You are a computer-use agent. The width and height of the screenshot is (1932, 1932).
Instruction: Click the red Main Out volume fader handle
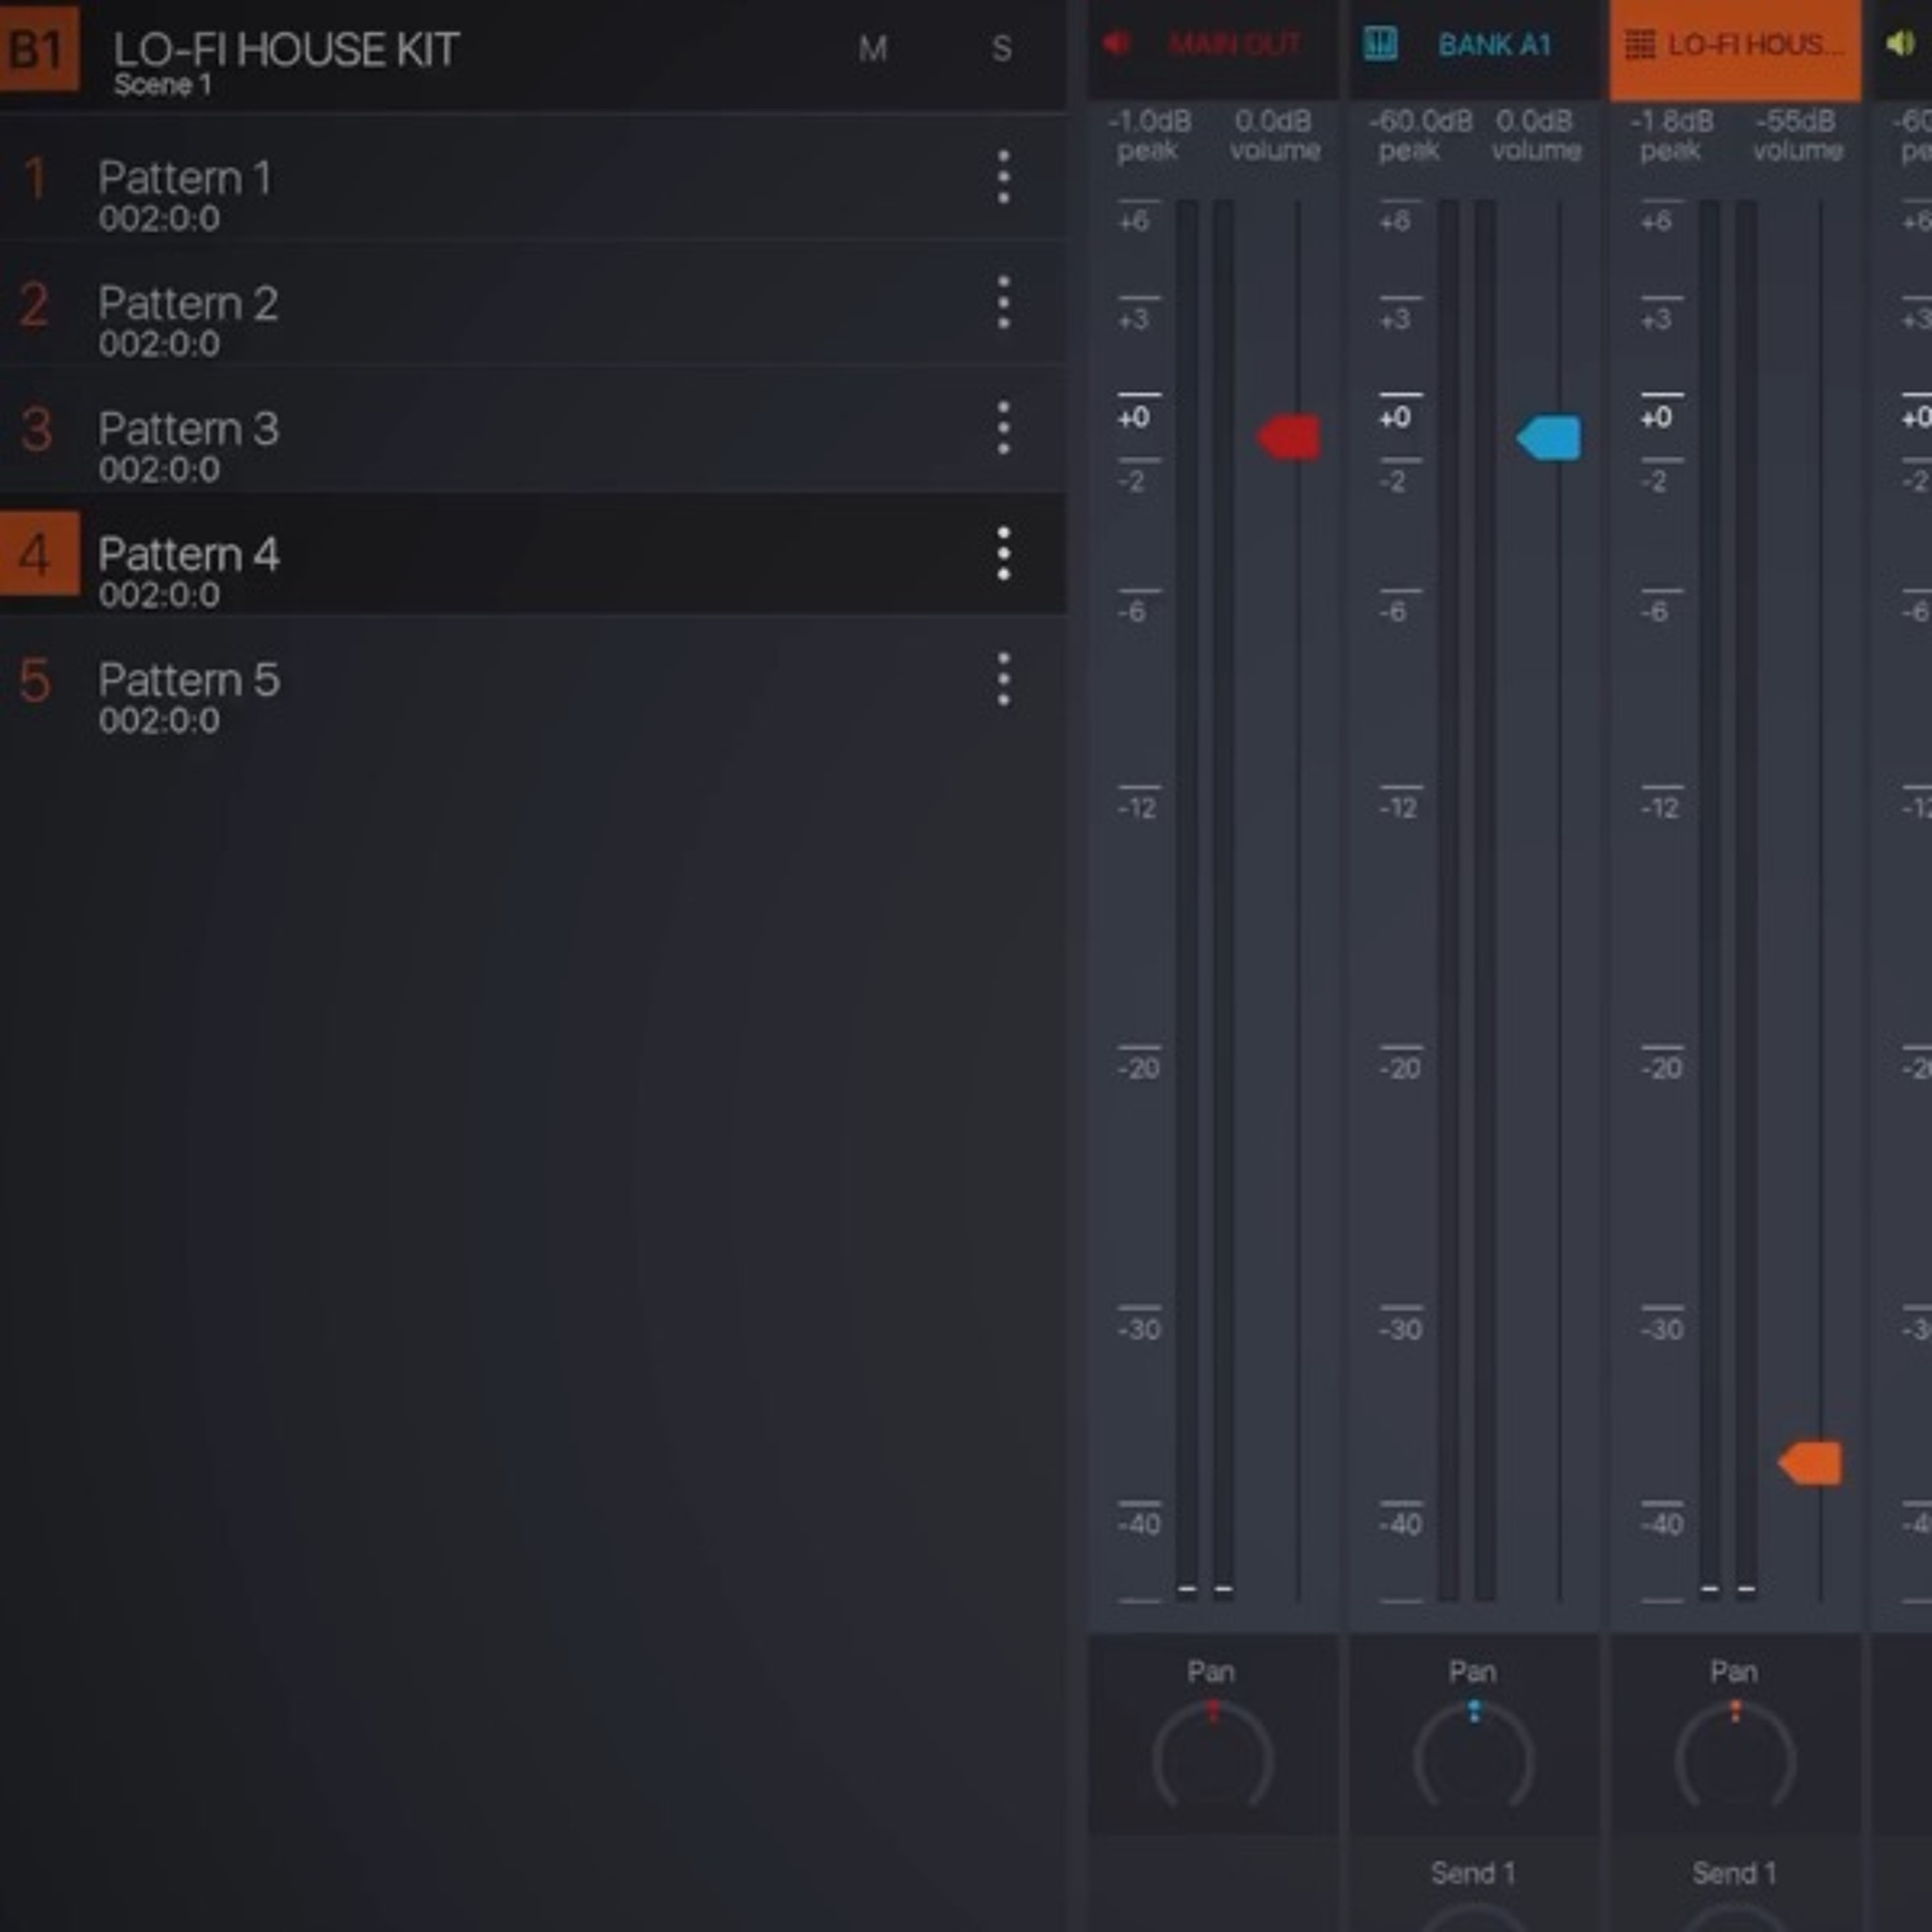[x=1288, y=437]
